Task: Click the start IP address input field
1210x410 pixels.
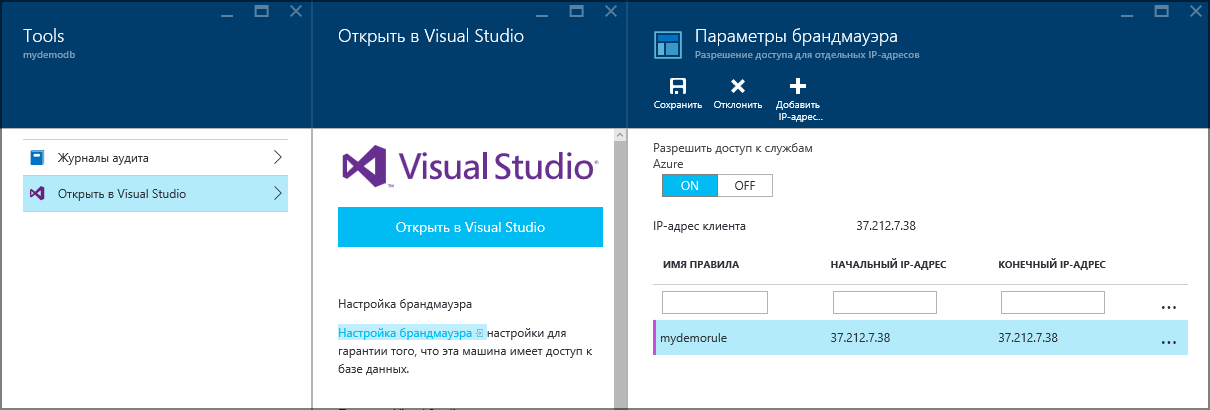Action: (x=884, y=302)
